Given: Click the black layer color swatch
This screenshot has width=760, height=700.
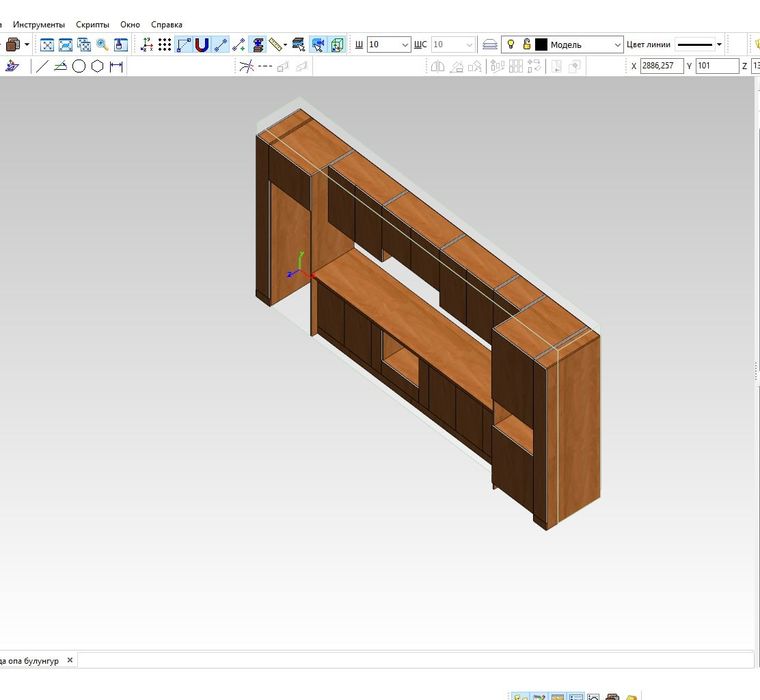Looking at the screenshot, I should 541,45.
